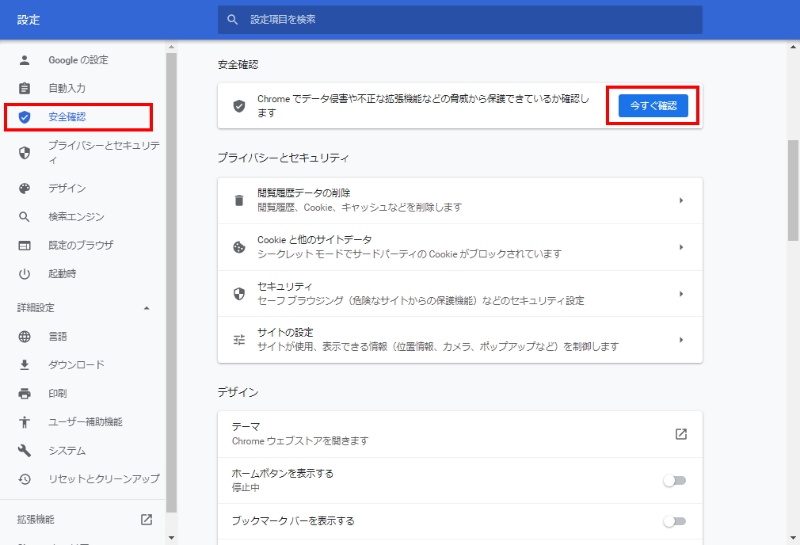Click the magnifier icon beside 検索エンジン
Screen dimensions: 800x545
pyautogui.click(x=25, y=217)
